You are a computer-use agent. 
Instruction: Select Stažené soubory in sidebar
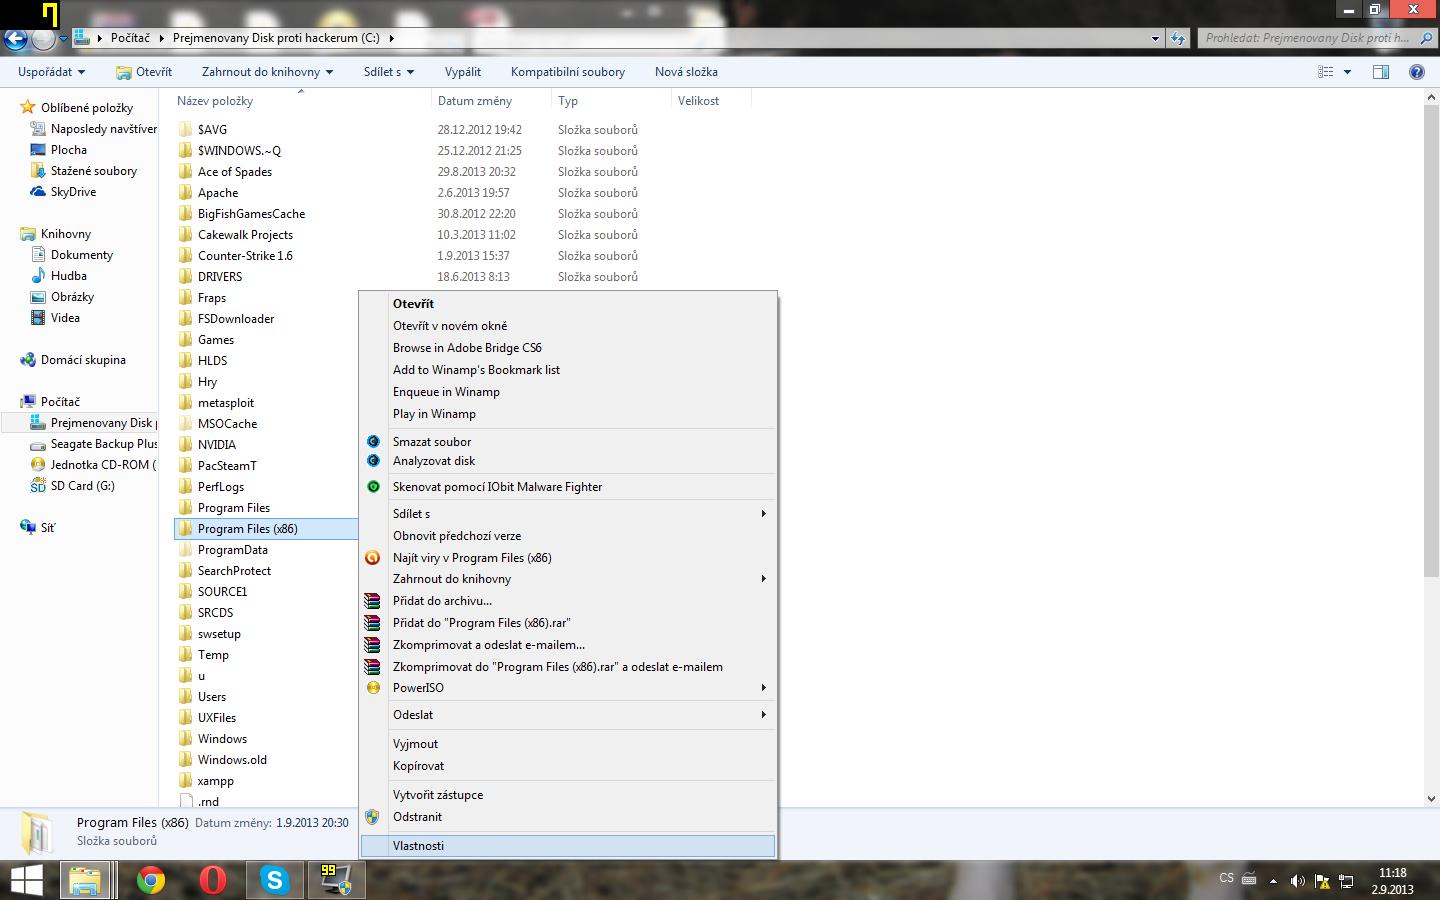pos(84,171)
